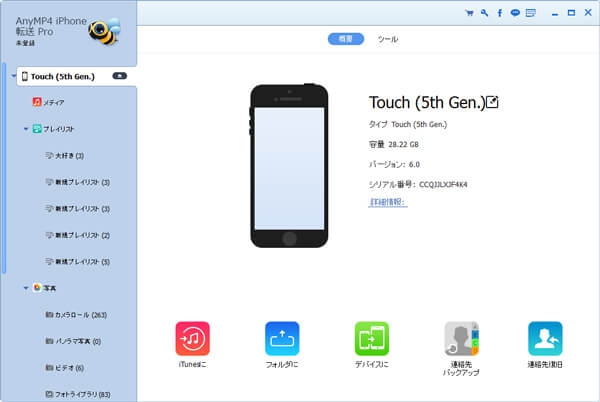Image resolution: width=600 pixels, height=402 pixels.
Task: Select メディア in the sidebar
Action: 53,102
